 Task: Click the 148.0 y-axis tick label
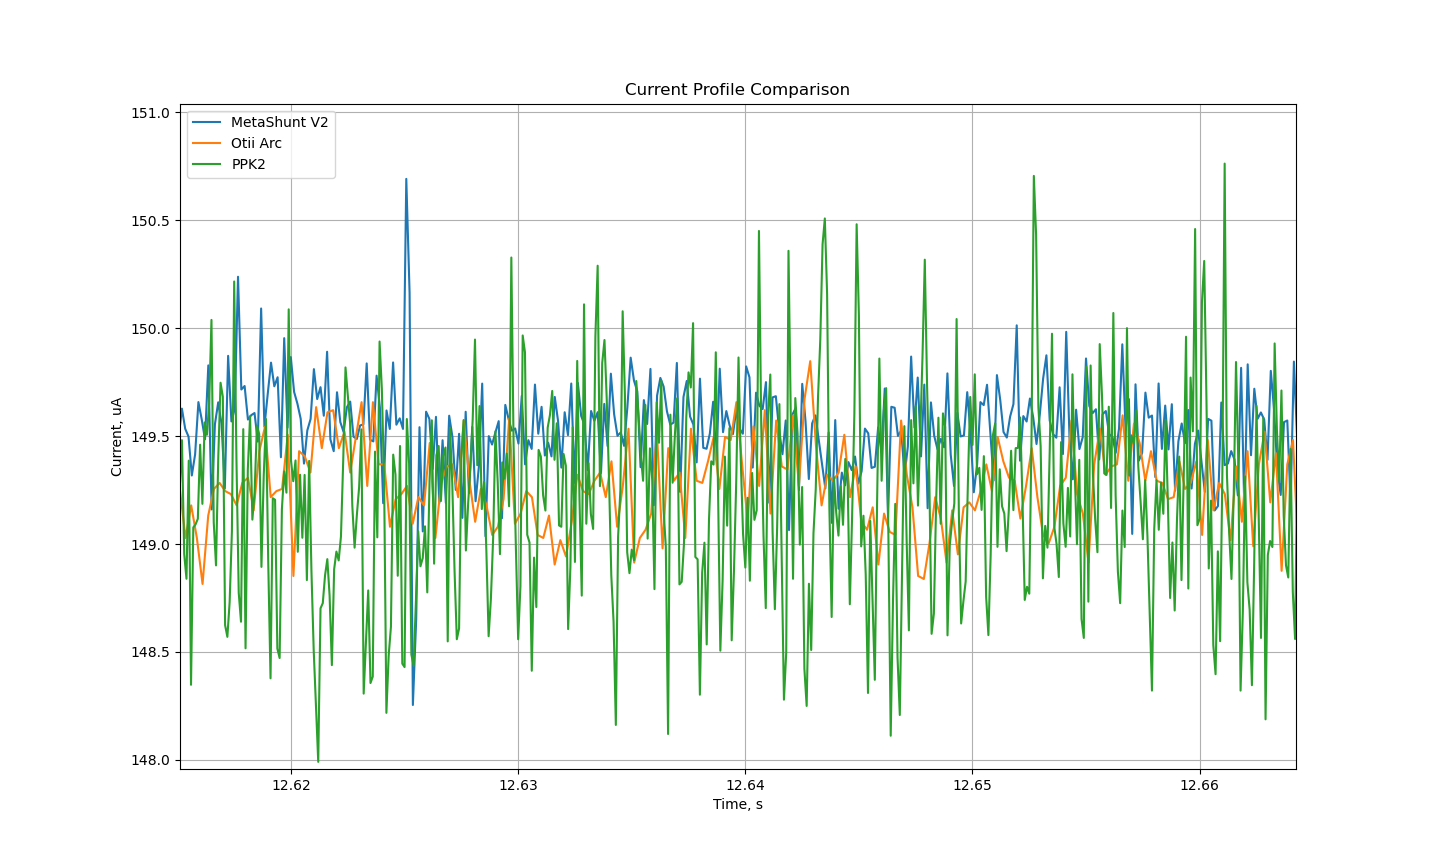[151, 761]
